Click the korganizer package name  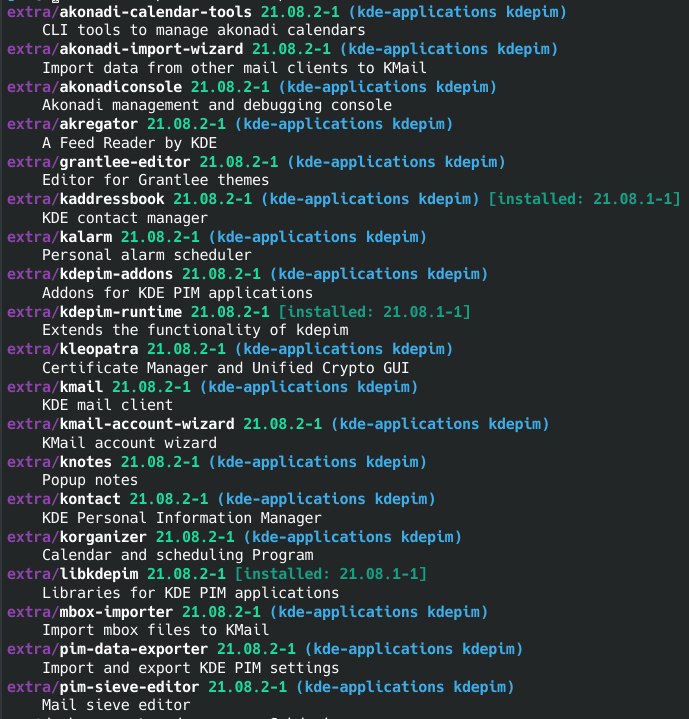(103, 536)
